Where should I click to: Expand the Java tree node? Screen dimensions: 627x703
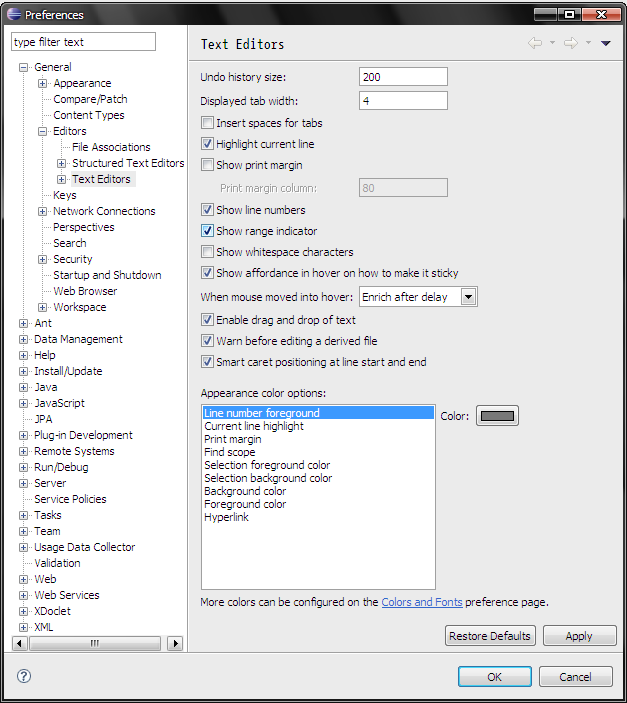[x=23, y=387]
